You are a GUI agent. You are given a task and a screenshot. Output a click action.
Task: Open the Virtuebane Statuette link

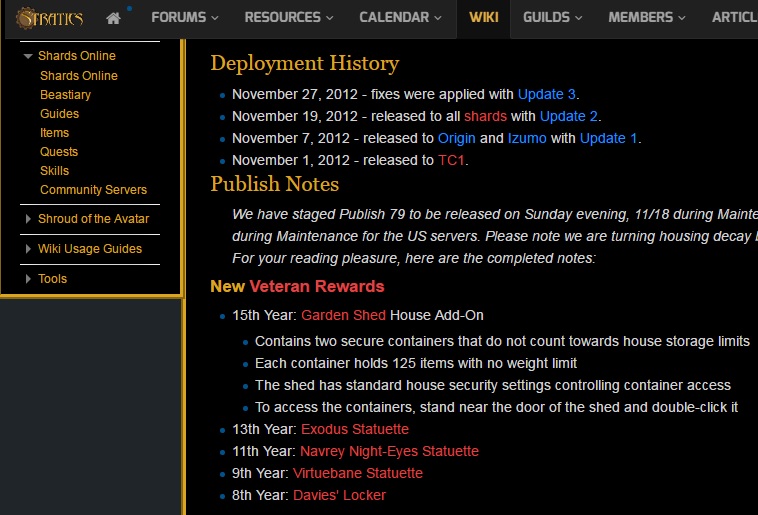[x=358, y=473]
